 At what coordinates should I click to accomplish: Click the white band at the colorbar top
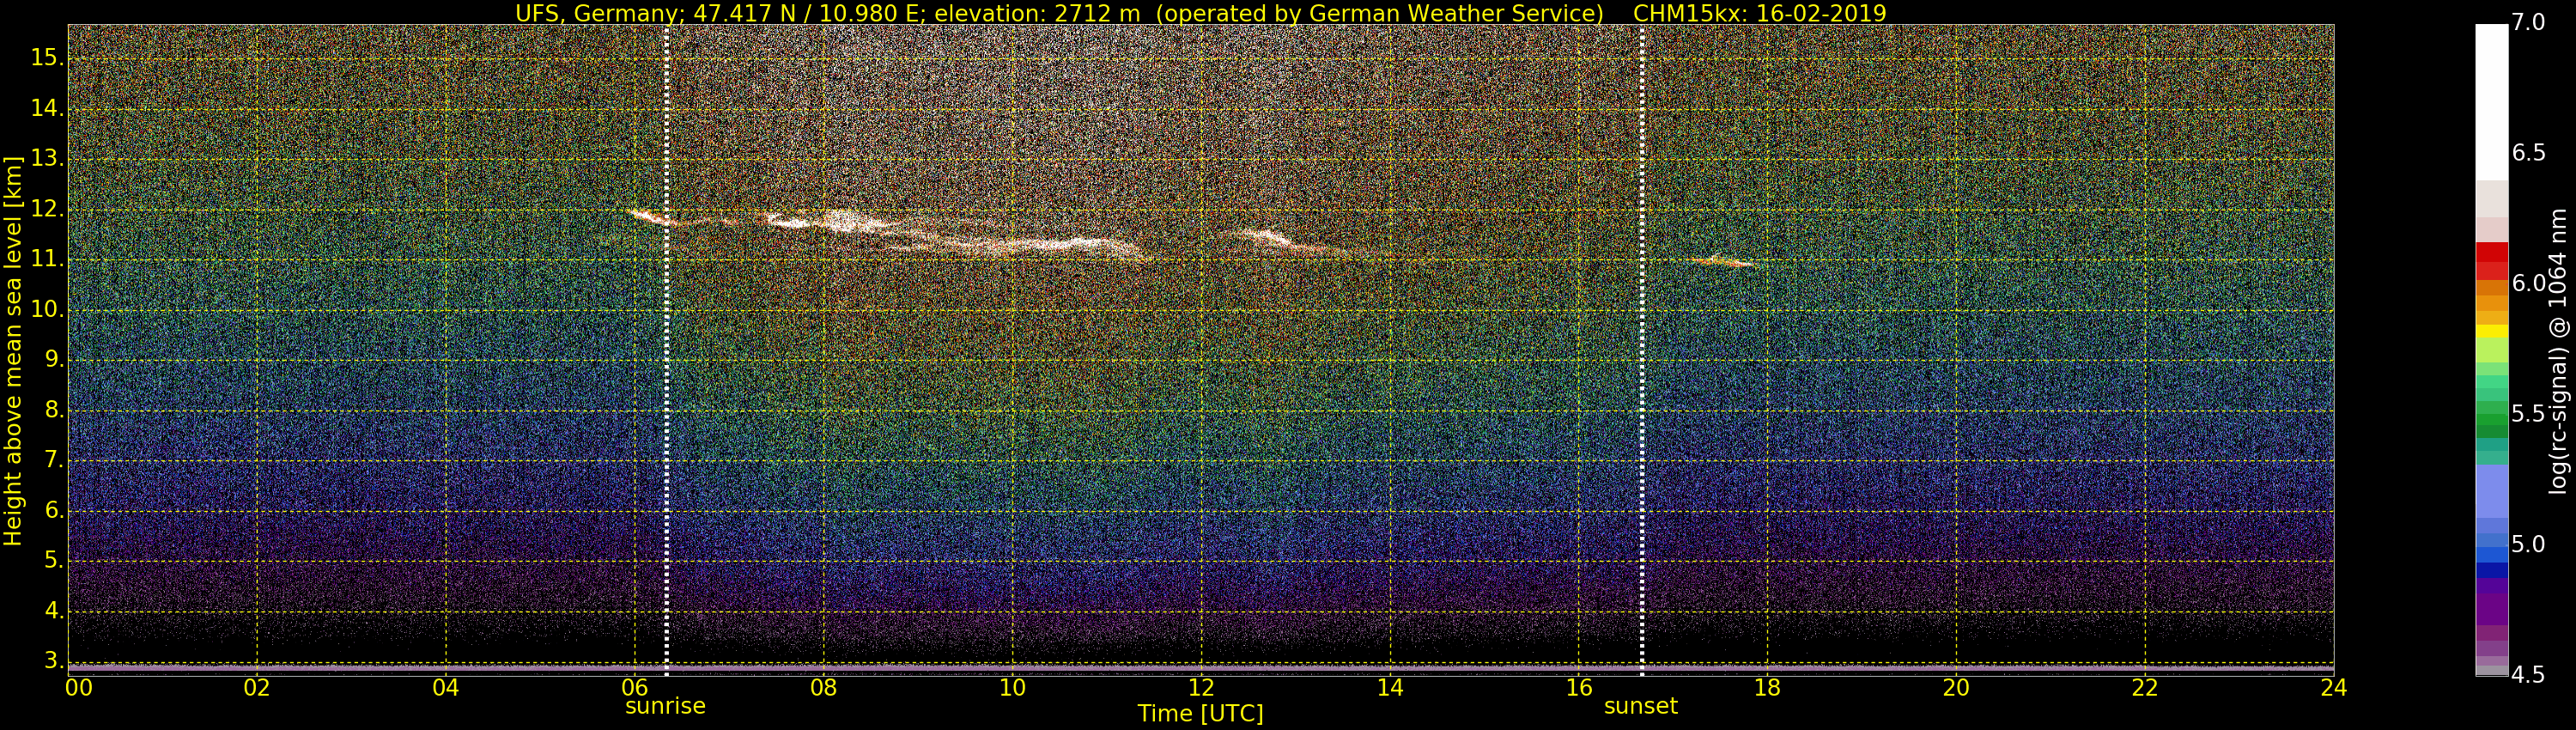[2491, 102]
